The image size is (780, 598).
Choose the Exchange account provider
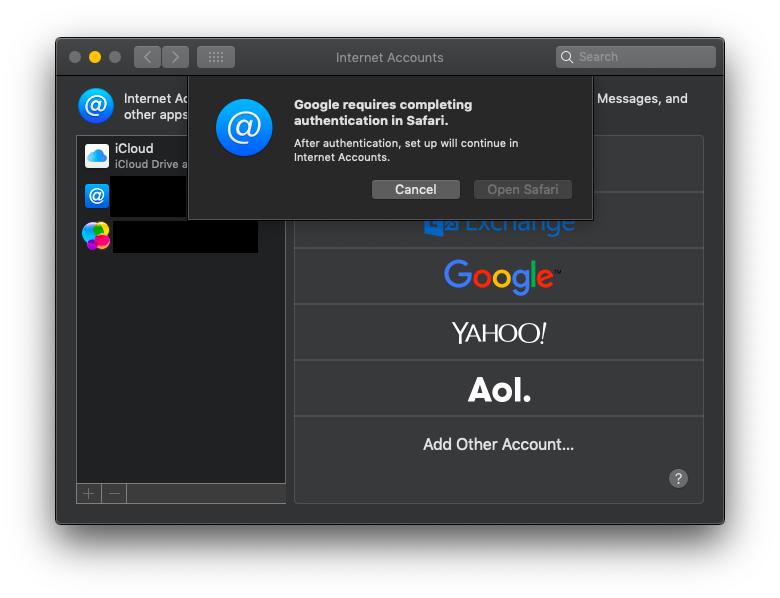coord(499,227)
